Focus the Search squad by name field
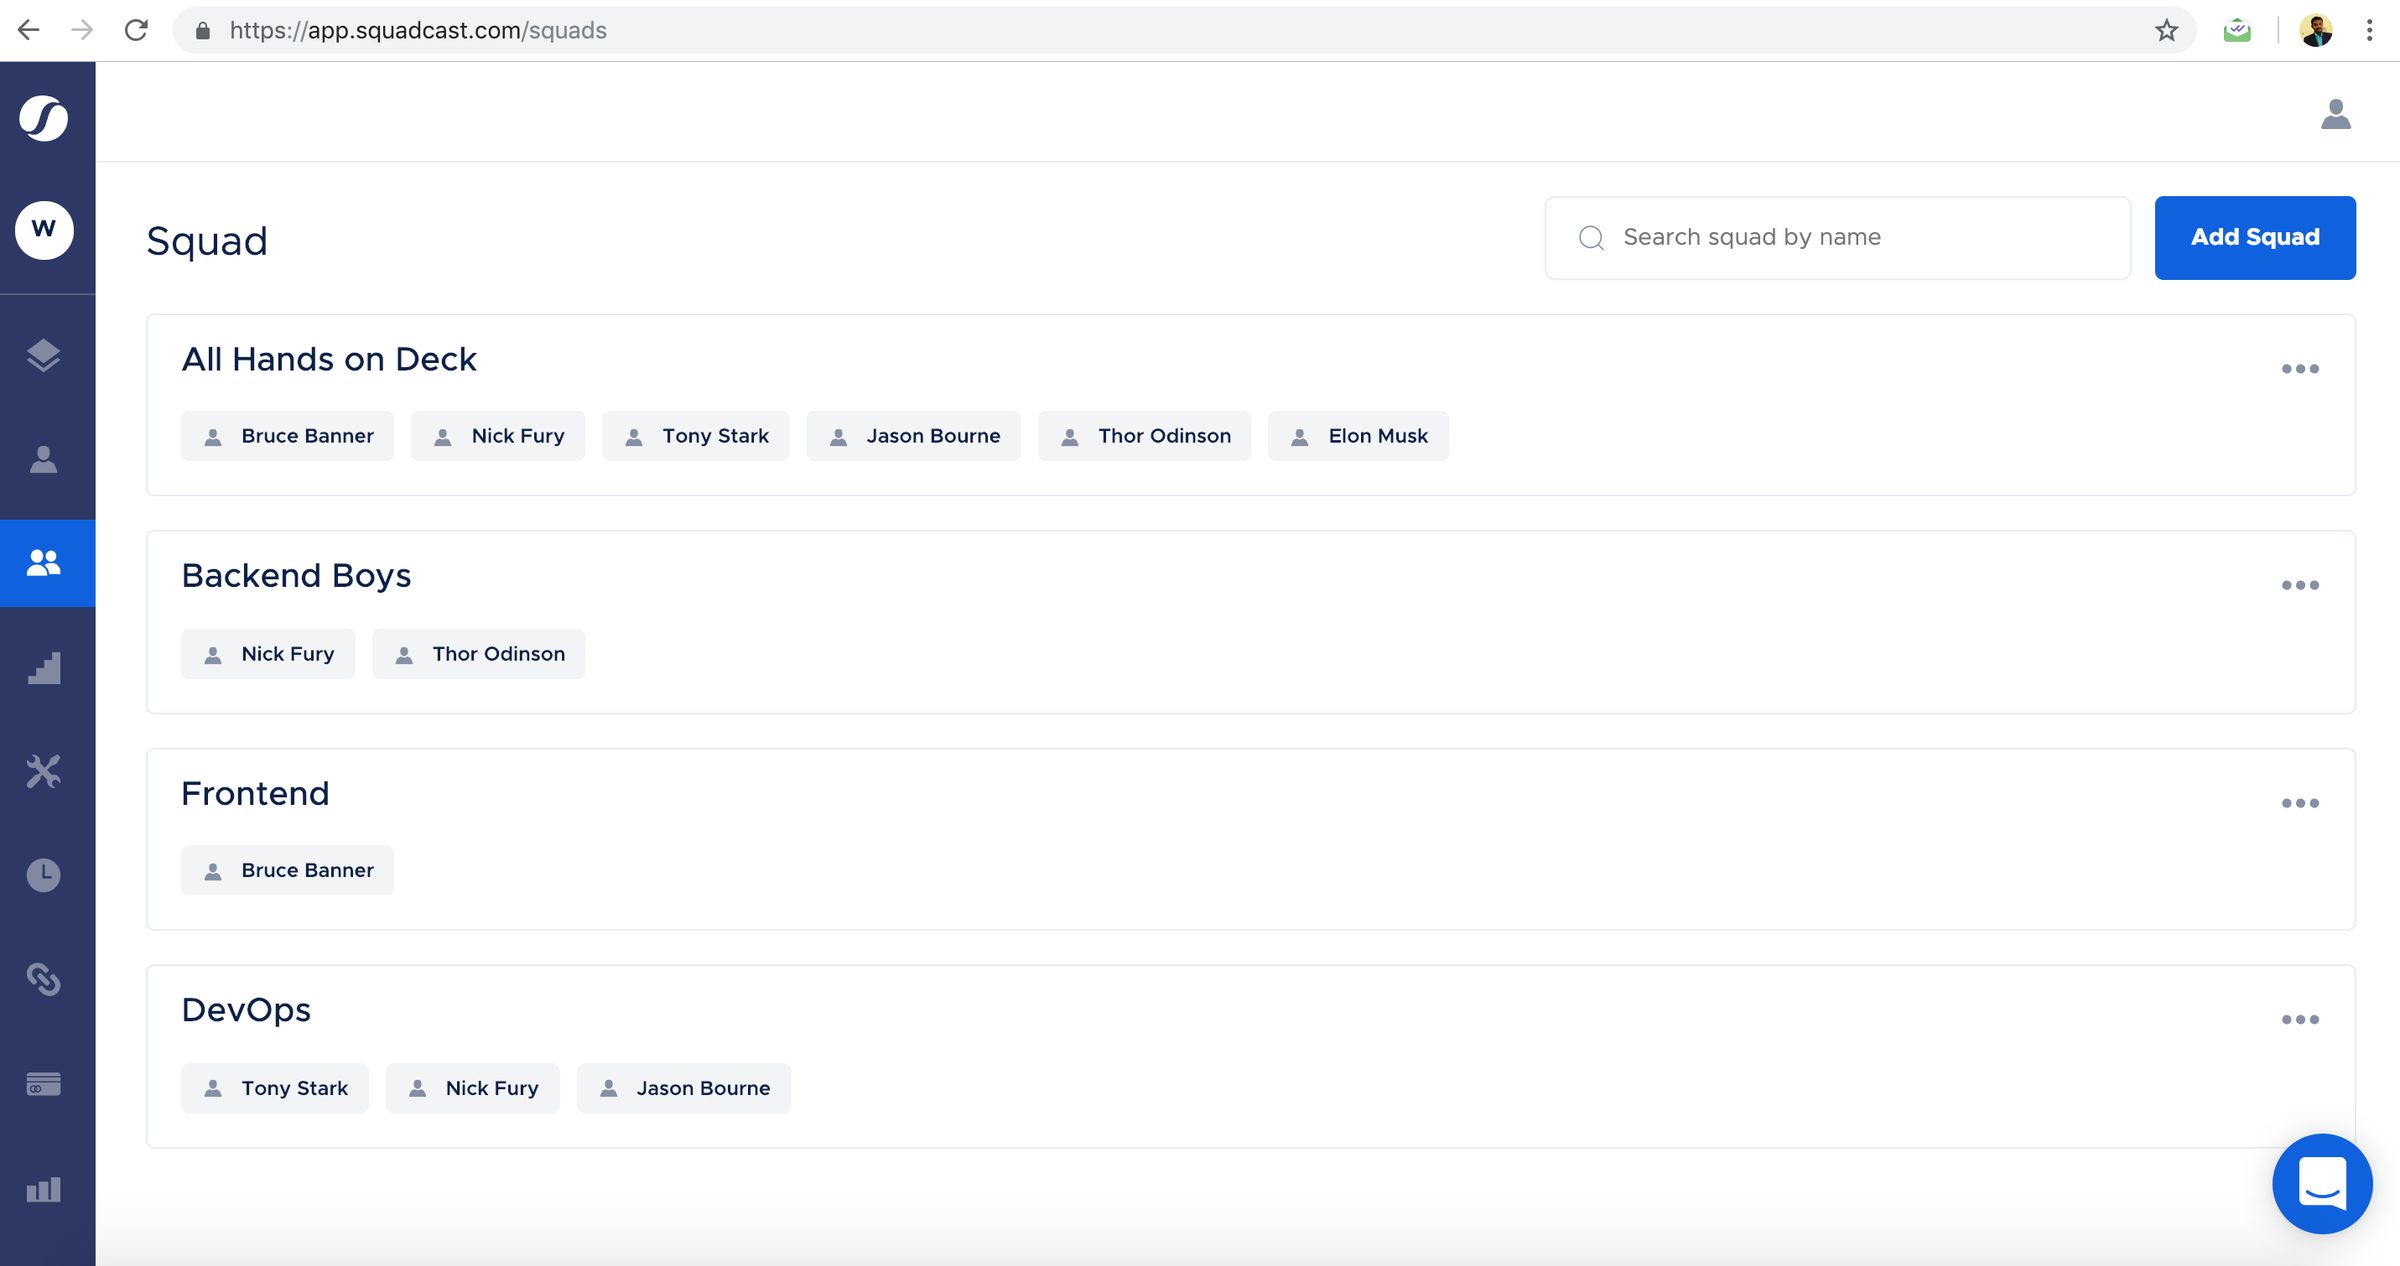Screen dimensions: 2400x1266 tap(1850, 238)
